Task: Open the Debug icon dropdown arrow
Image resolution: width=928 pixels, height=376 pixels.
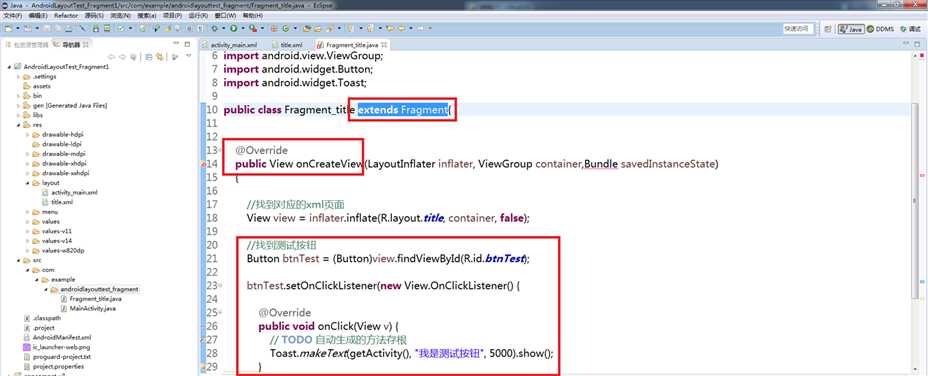Action: coord(223,28)
